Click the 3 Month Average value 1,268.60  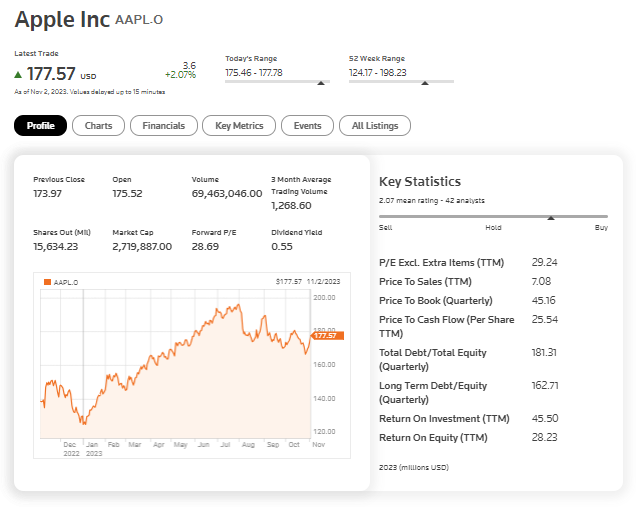pyautogui.click(x=291, y=206)
